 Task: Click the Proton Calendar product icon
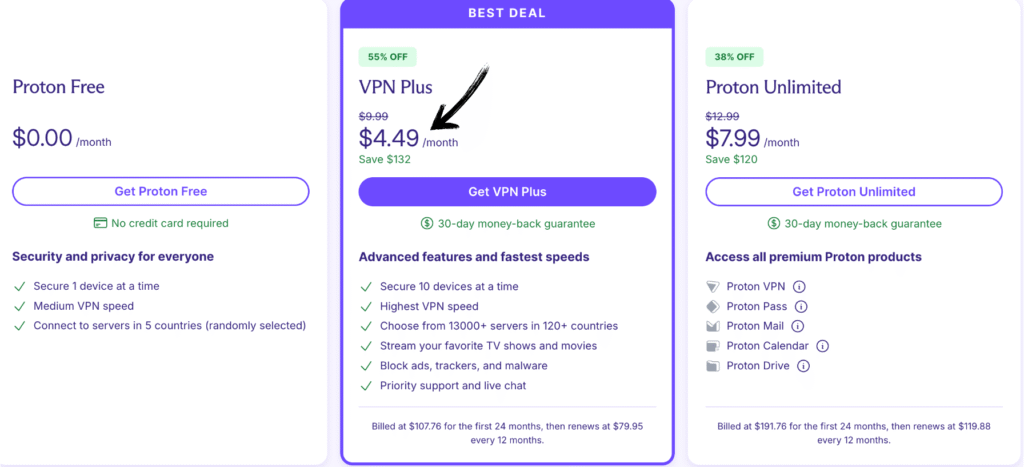click(x=713, y=346)
